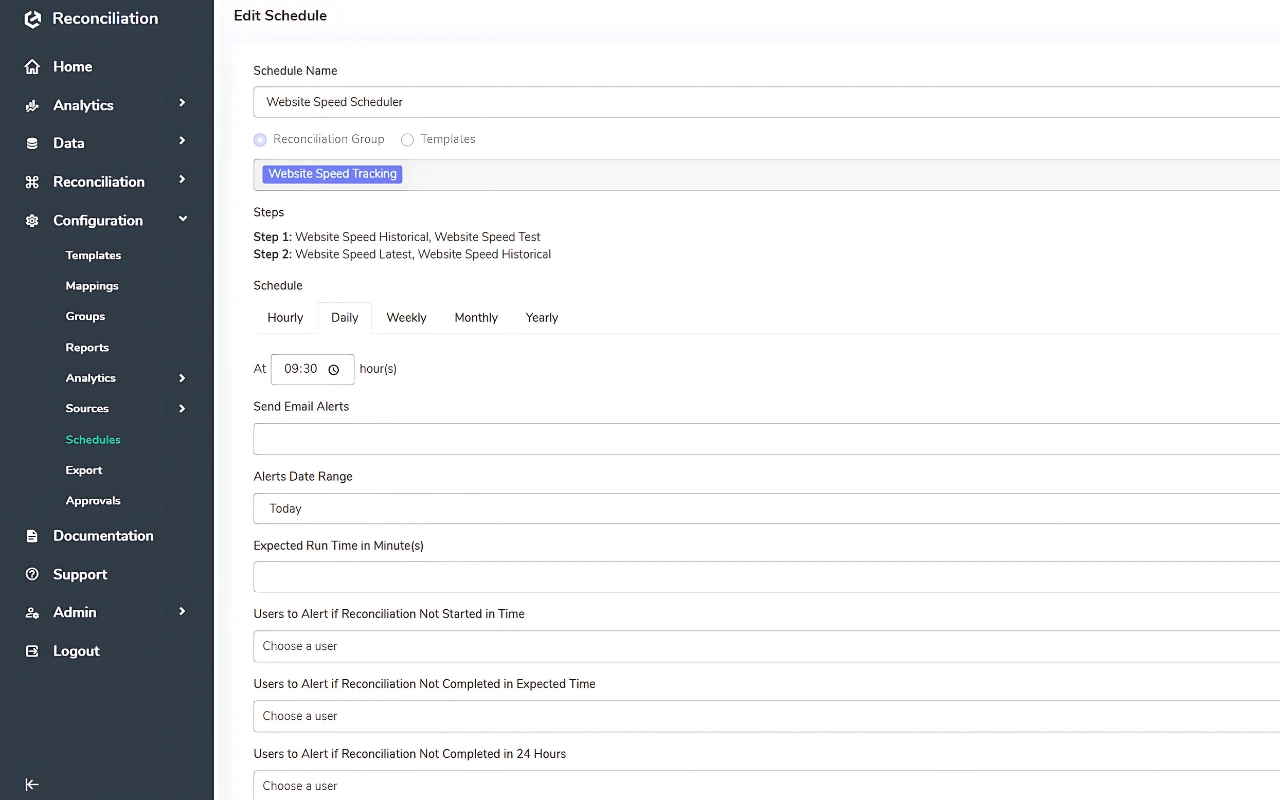Switch to the Weekly schedule tab
The height and width of the screenshot is (800, 1280).
point(406,317)
